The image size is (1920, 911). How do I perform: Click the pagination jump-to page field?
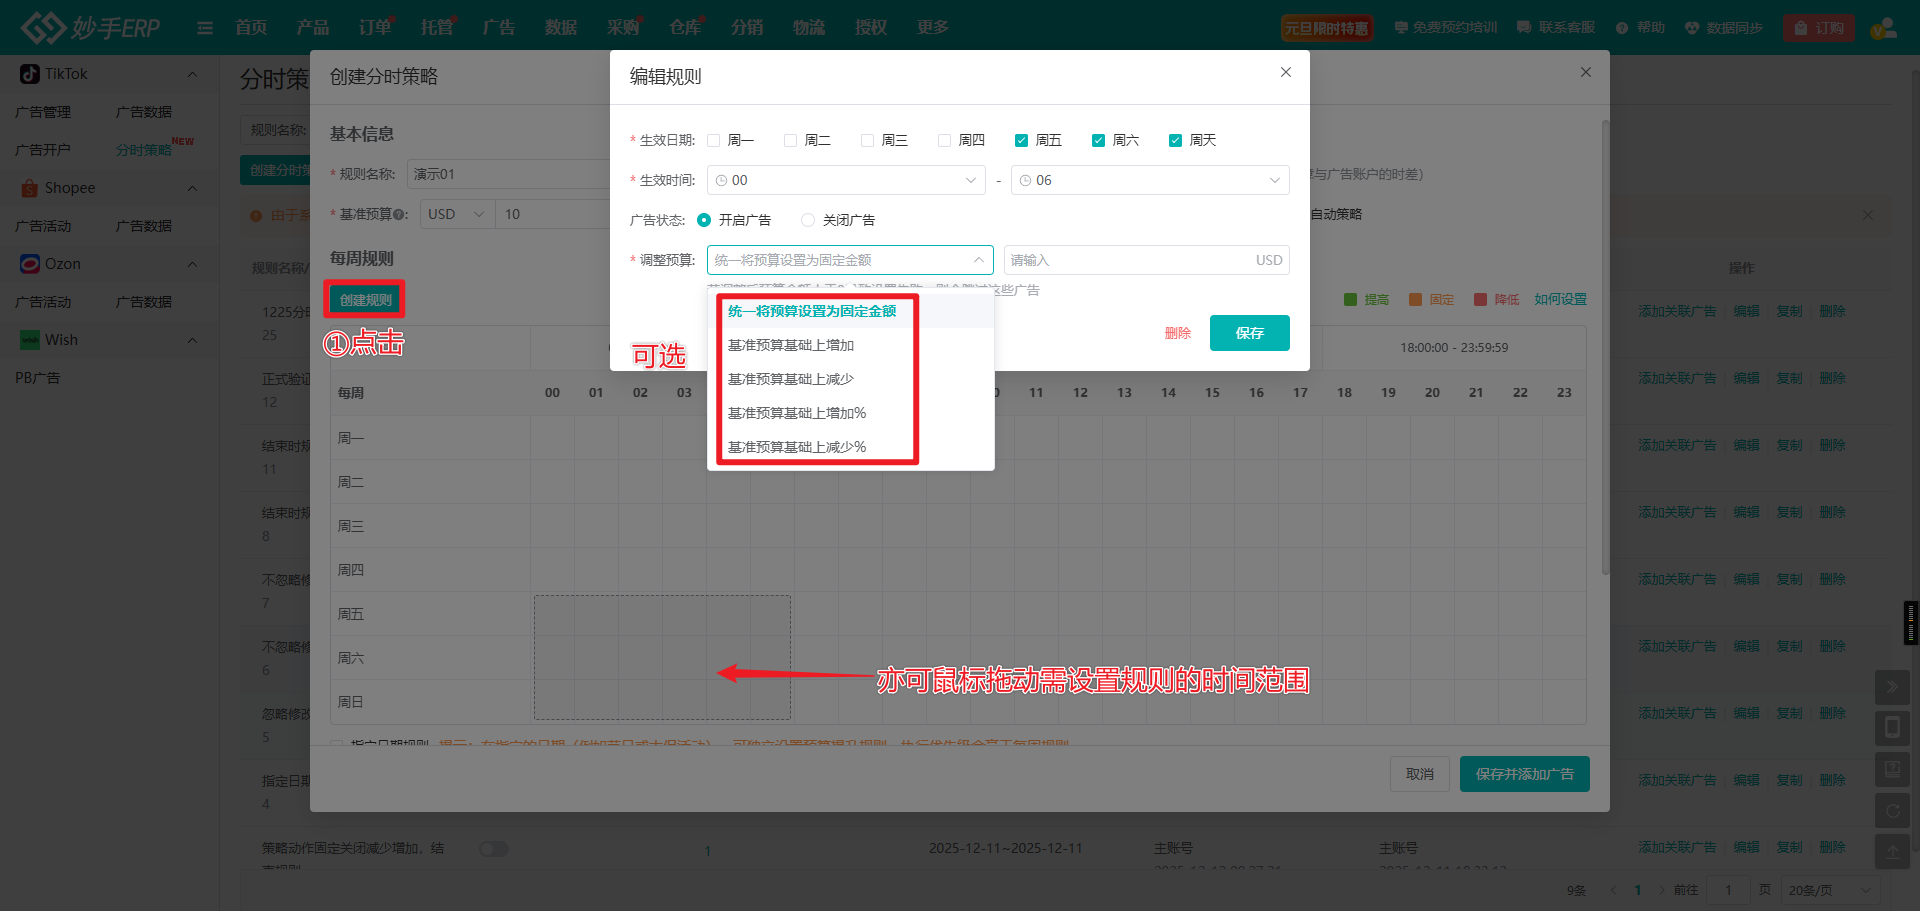click(1728, 890)
